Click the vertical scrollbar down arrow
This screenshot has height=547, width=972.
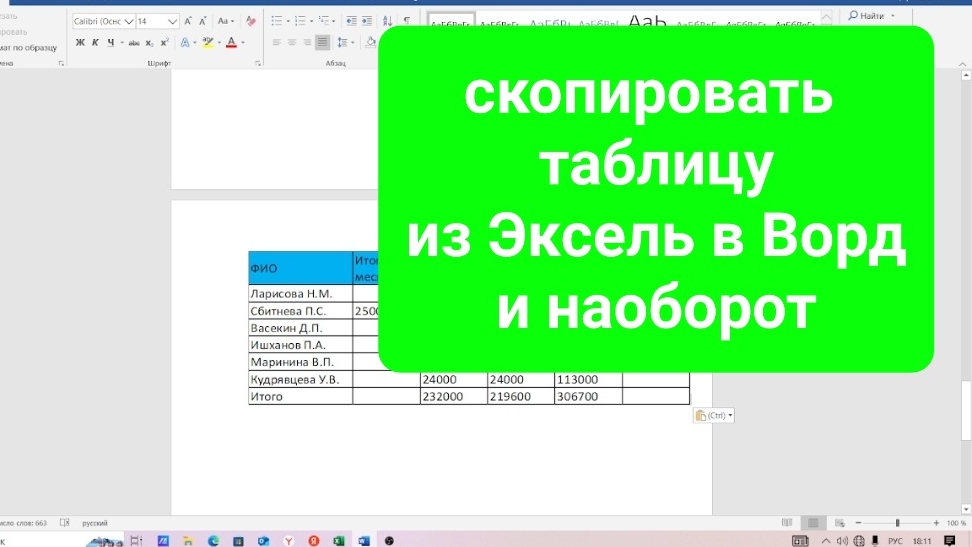[x=966, y=509]
